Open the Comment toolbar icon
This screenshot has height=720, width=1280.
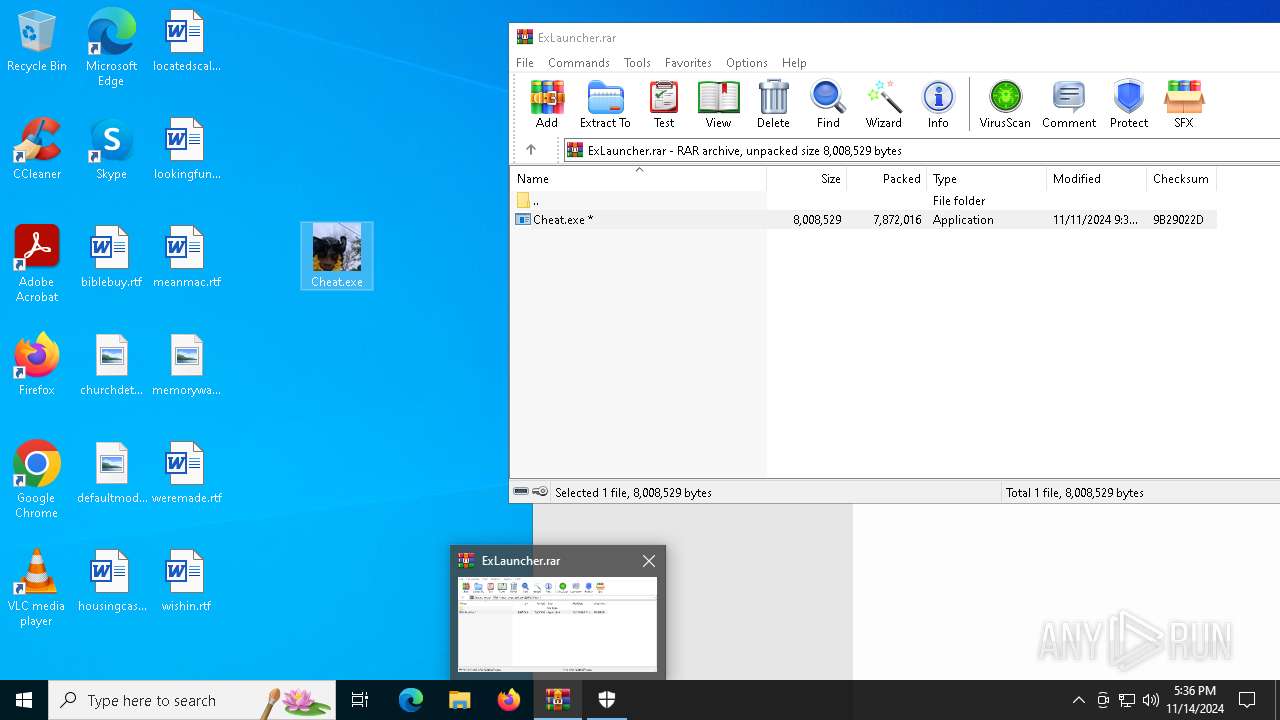pyautogui.click(x=1069, y=105)
